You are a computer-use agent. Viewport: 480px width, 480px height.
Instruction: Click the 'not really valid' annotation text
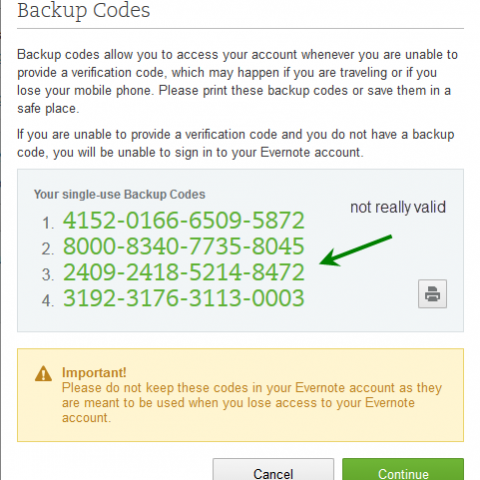[x=398, y=207]
